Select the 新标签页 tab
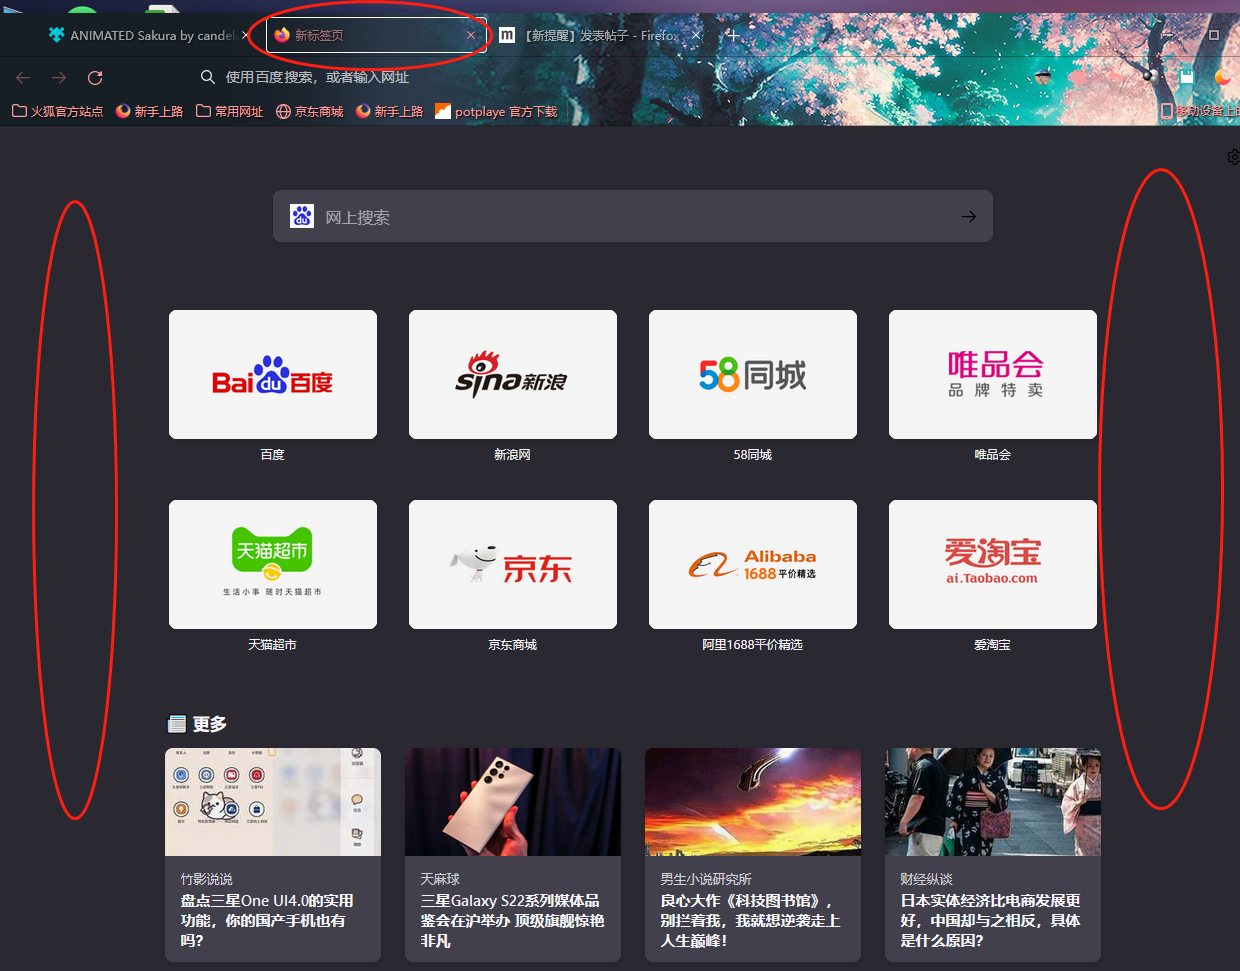This screenshot has width=1240, height=971. 376,35
